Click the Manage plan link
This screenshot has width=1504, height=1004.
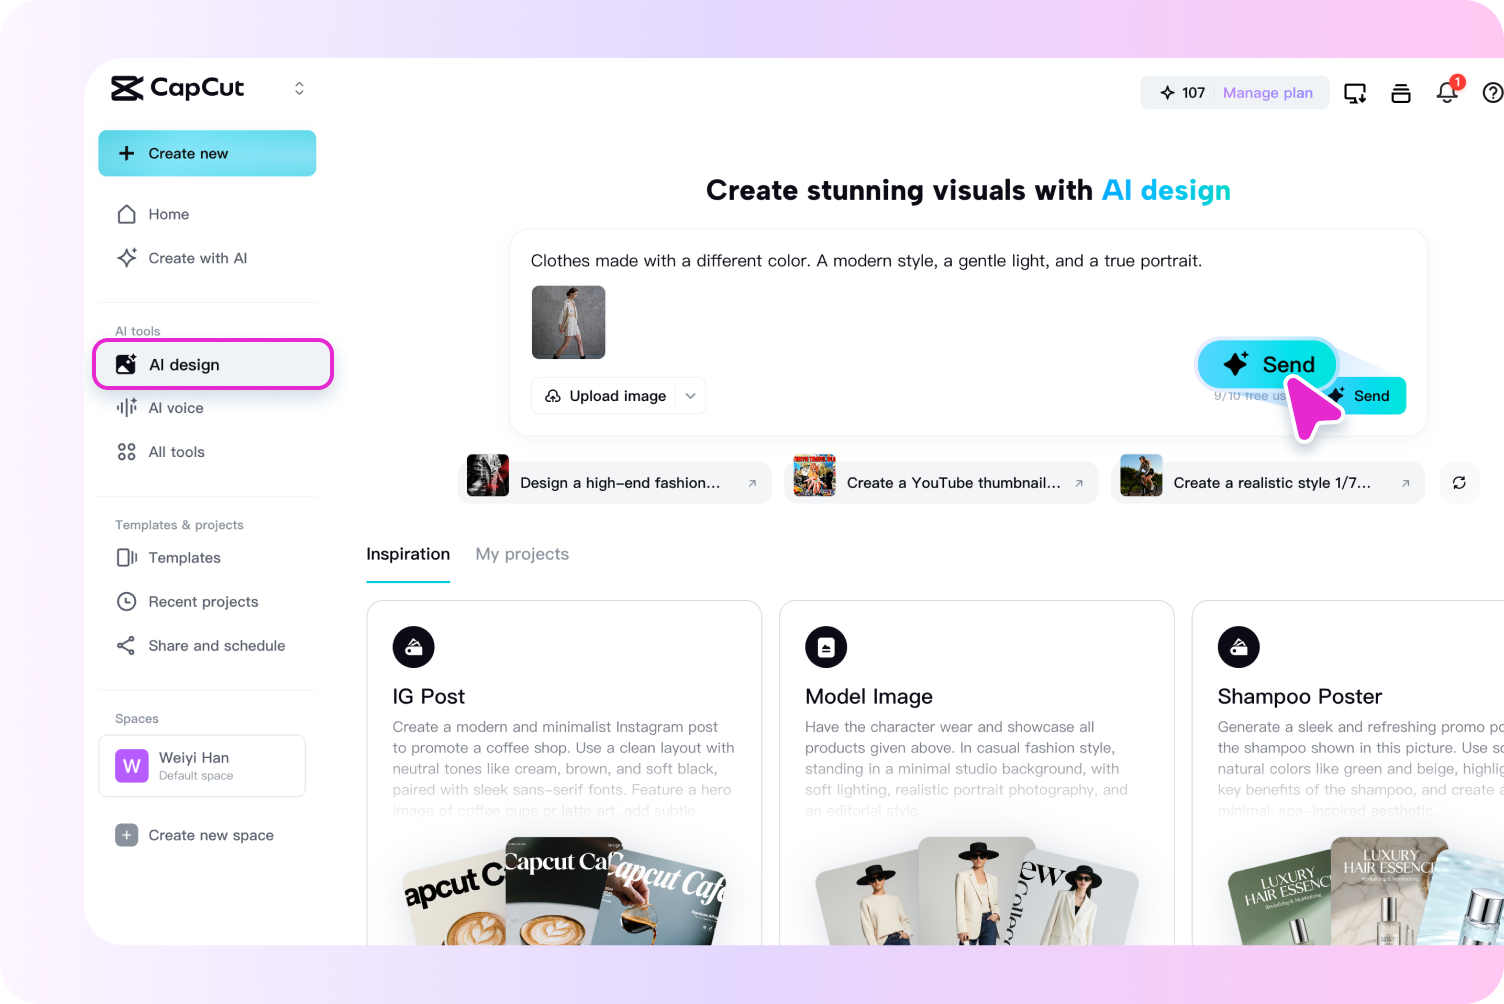(x=1268, y=93)
